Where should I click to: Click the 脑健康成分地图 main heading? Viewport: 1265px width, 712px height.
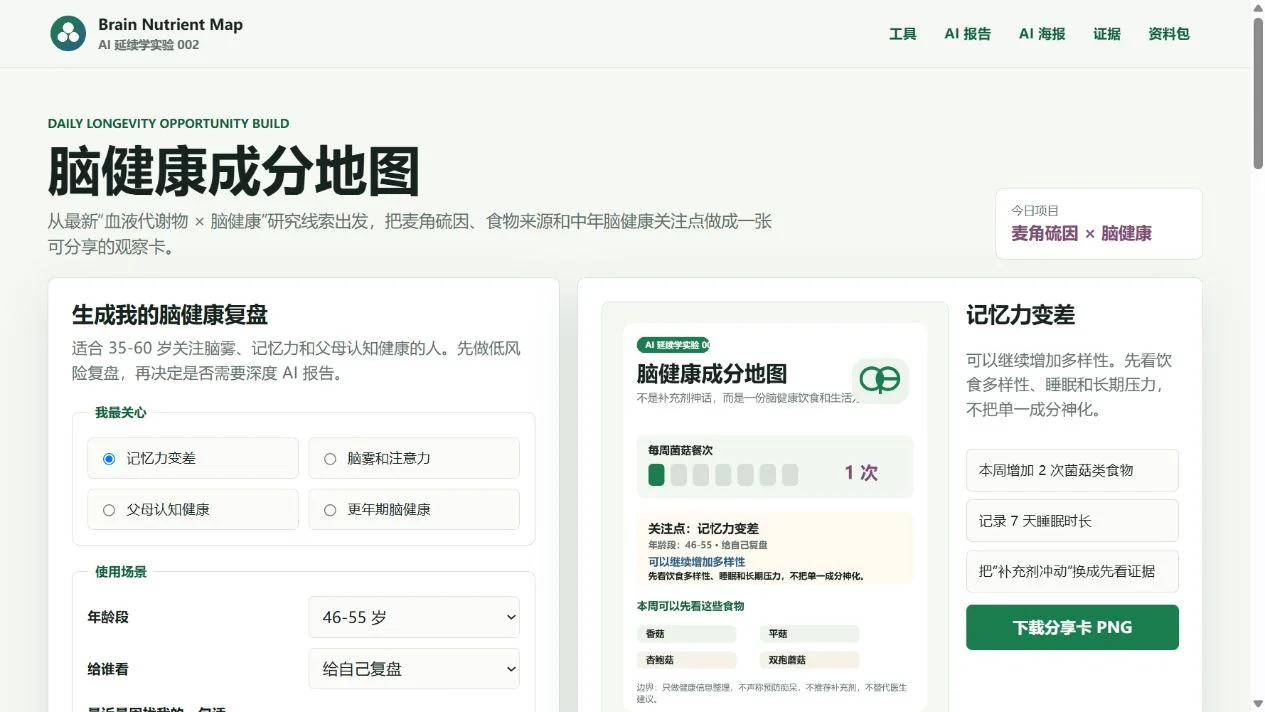[x=233, y=172]
